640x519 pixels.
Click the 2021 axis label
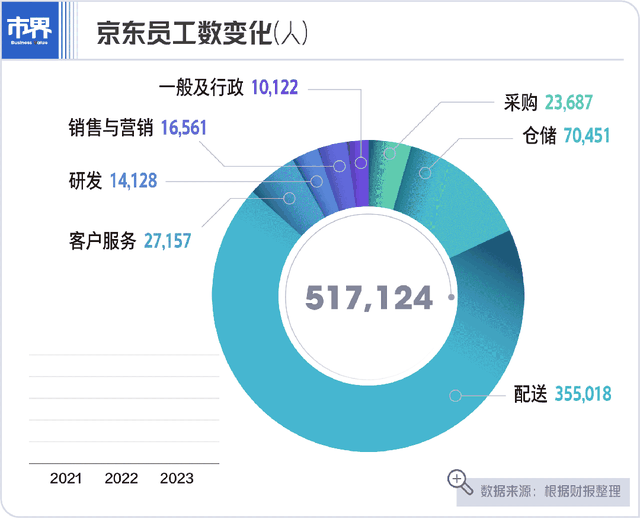tap(66, 478)
